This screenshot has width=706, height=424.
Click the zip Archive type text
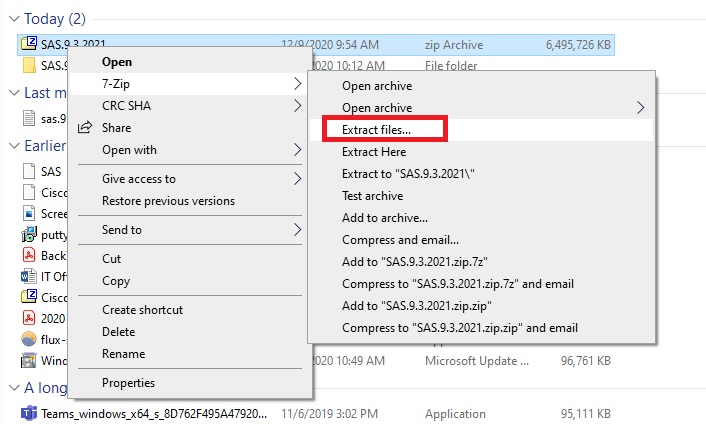pos(454,45)
